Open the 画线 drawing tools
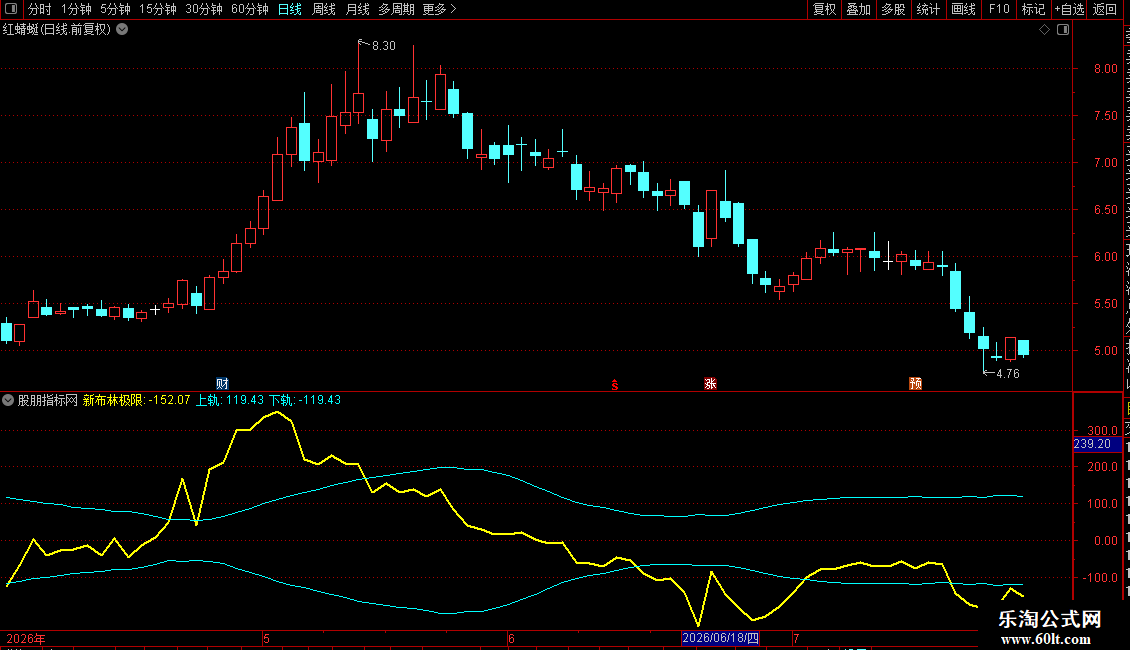The height and width of the screenshot is (650, 1130). coord(964,9)
